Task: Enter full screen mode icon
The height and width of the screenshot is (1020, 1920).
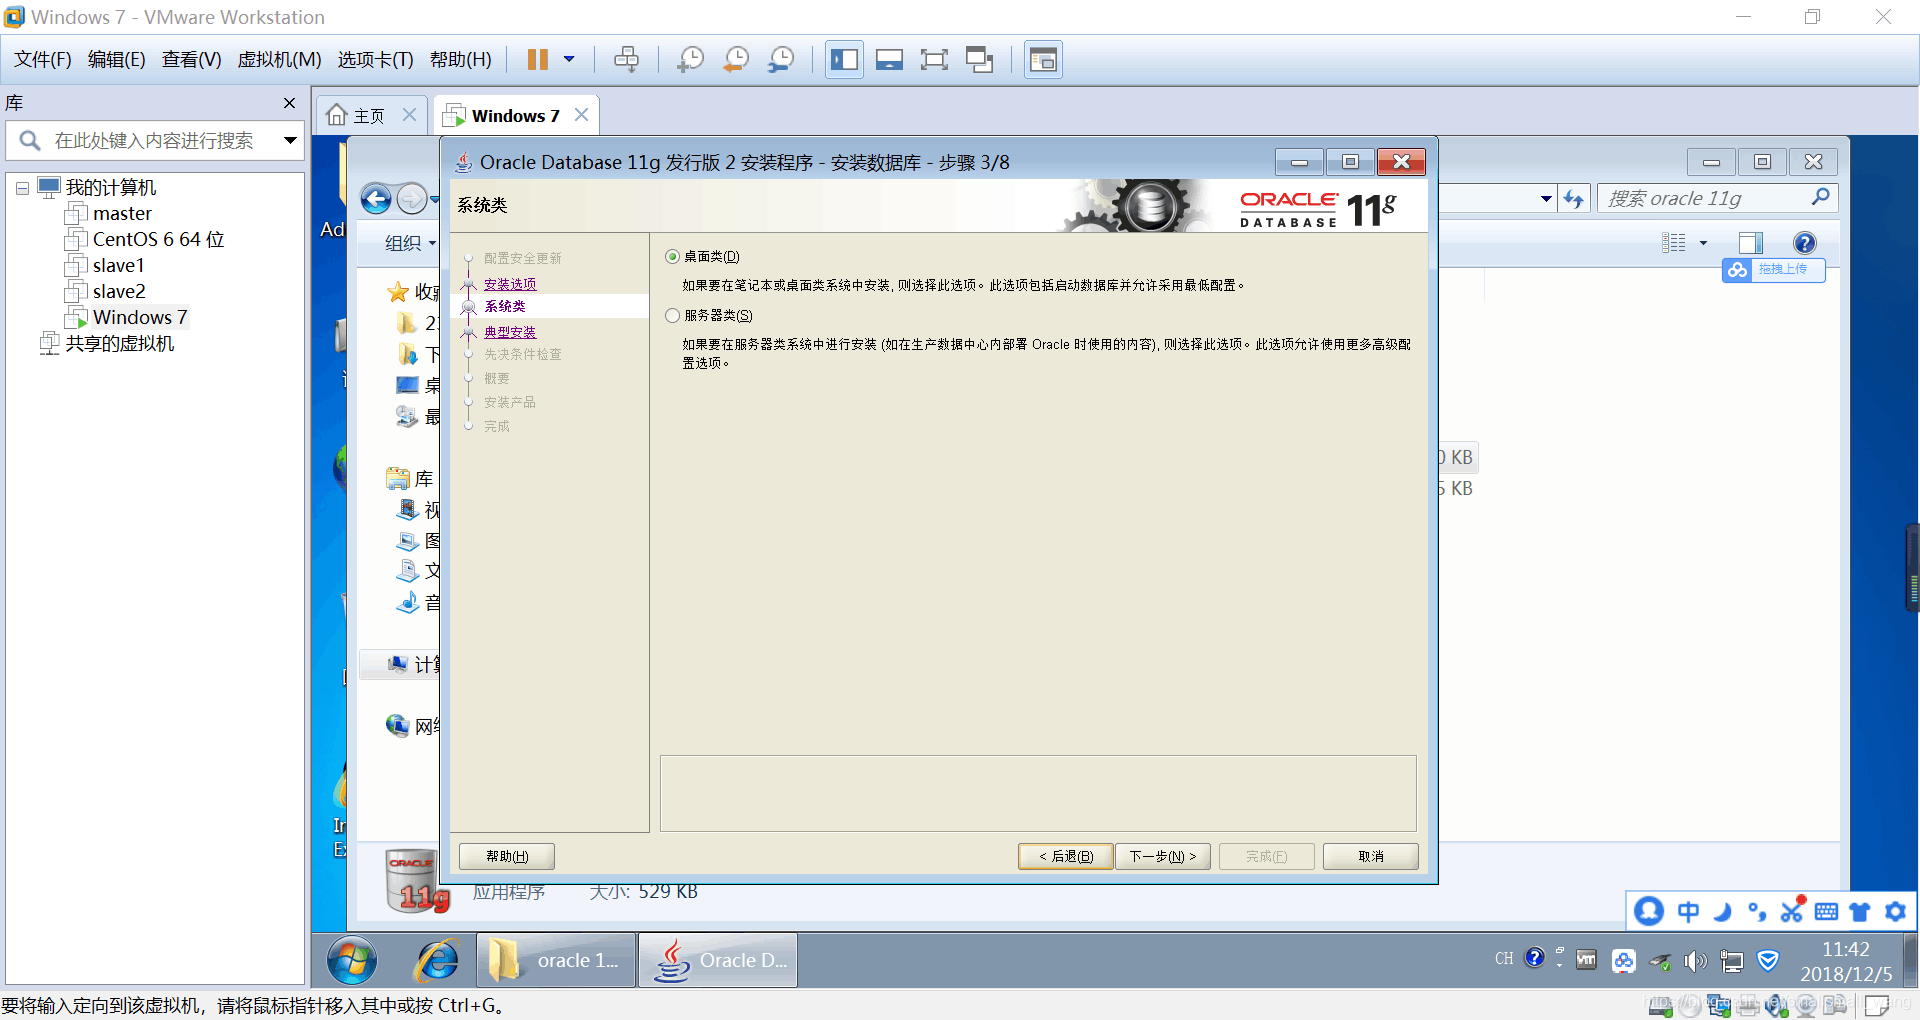Action: [x=934, y=60]
